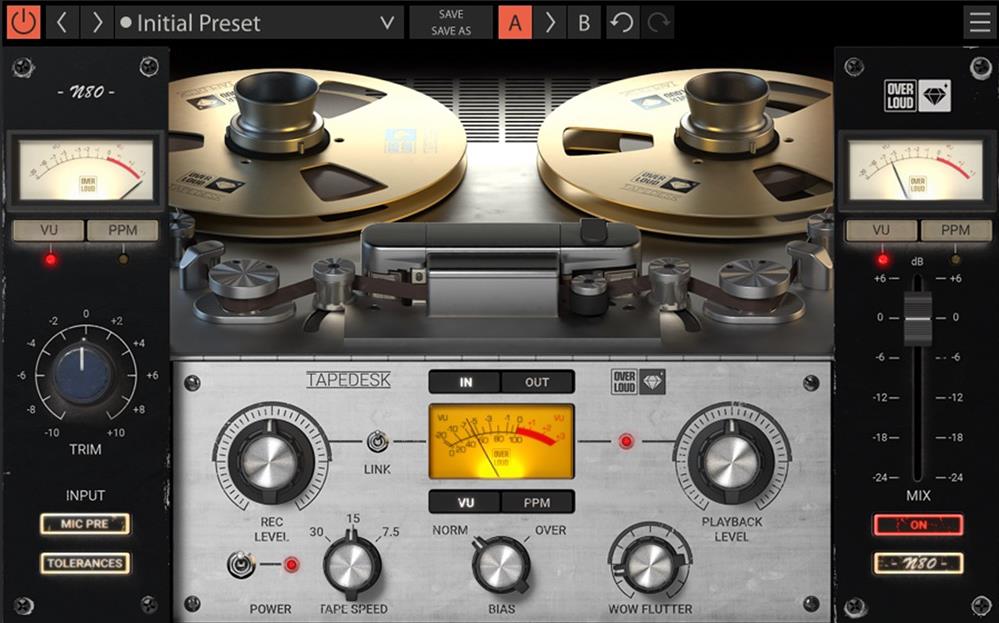
Task: Click the TOLERANCES button
Action: (x=85, y=563)
